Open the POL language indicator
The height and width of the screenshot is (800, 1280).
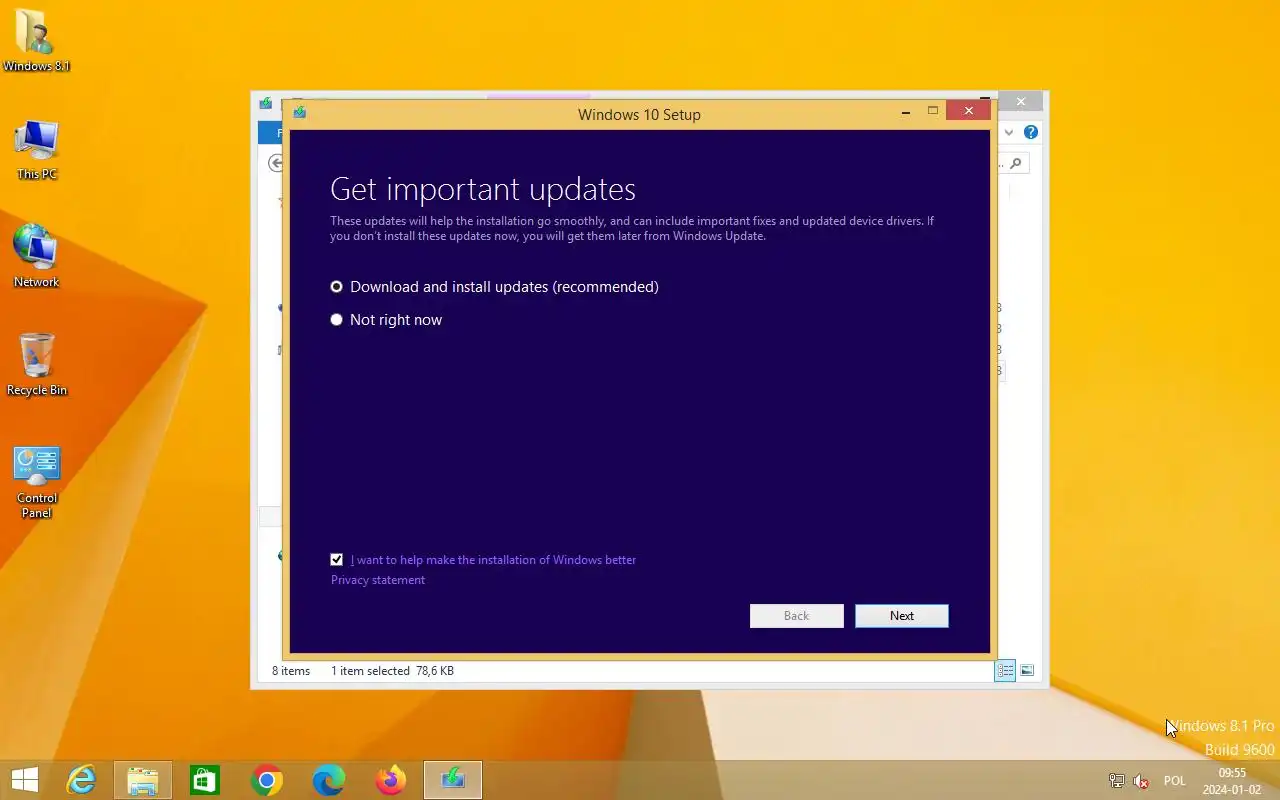click(x=1174, y=781)
